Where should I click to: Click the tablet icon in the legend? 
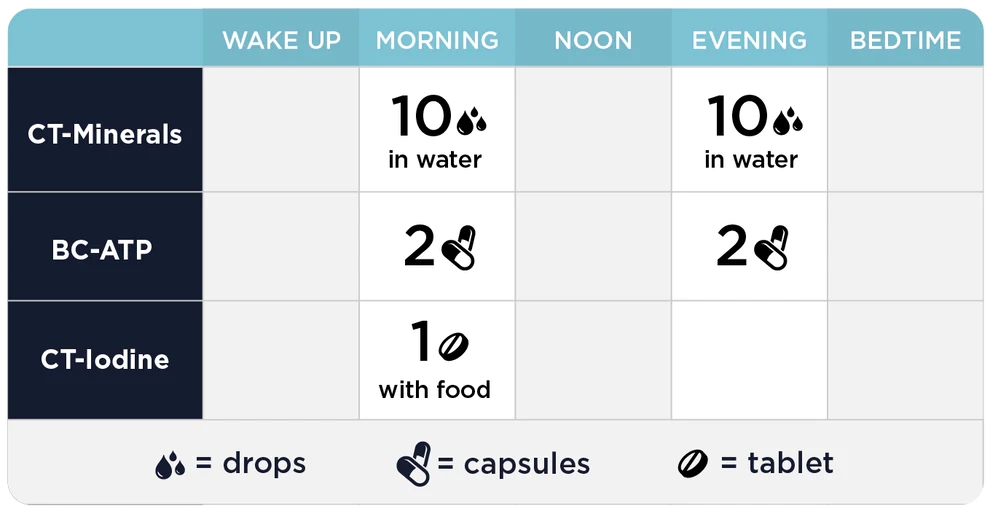click(693, 464)
